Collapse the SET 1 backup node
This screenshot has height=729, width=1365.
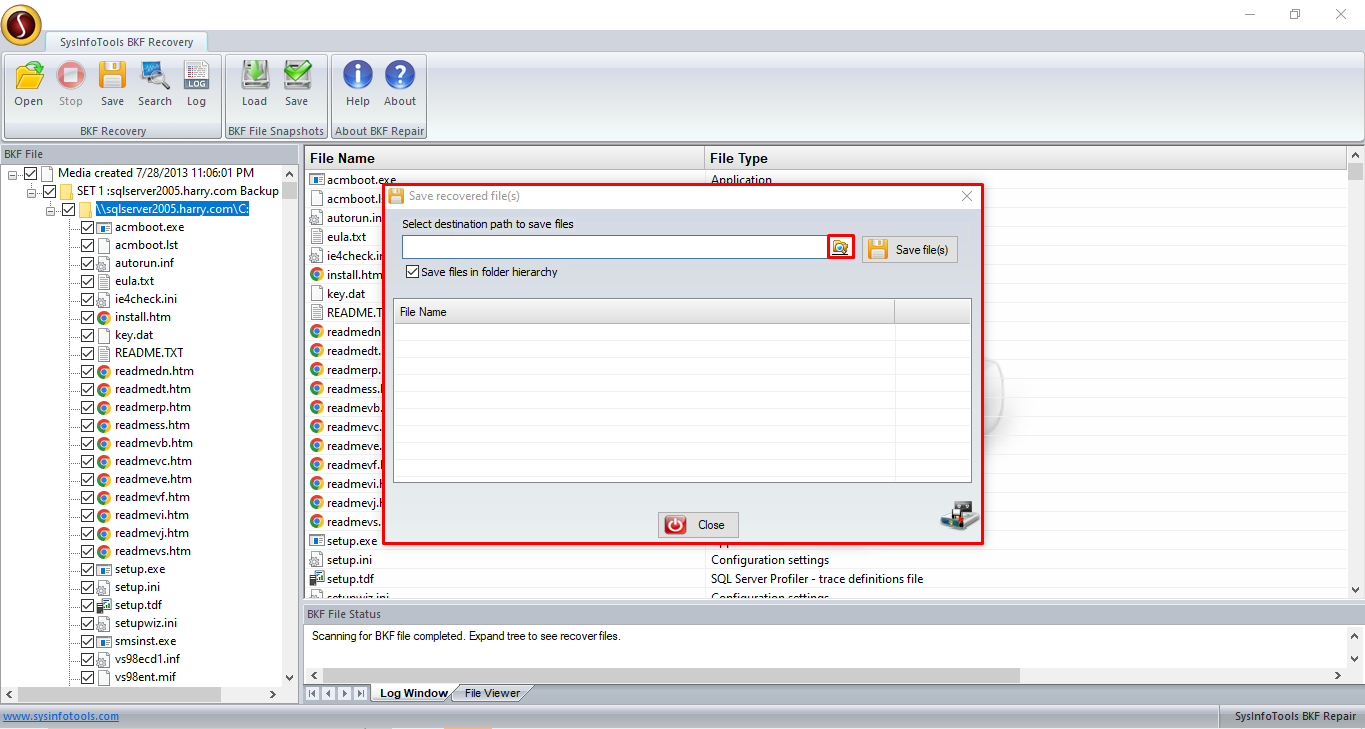[32, 192]
